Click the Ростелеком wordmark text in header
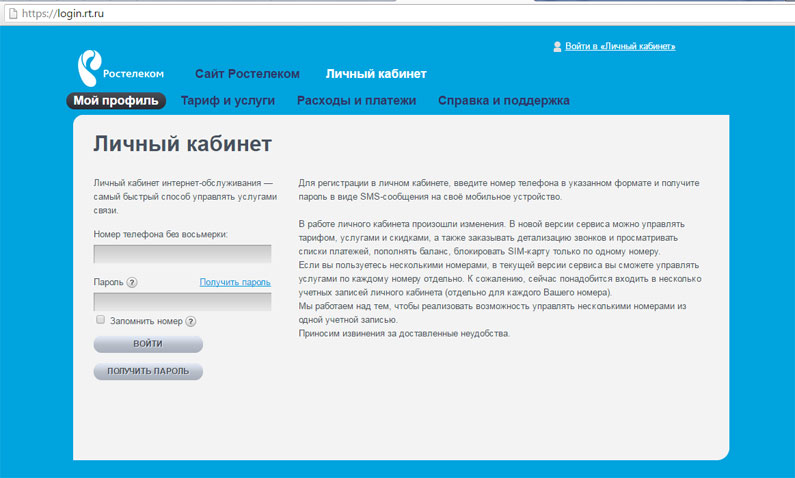 pyautogui.click(x=133, y=74)
